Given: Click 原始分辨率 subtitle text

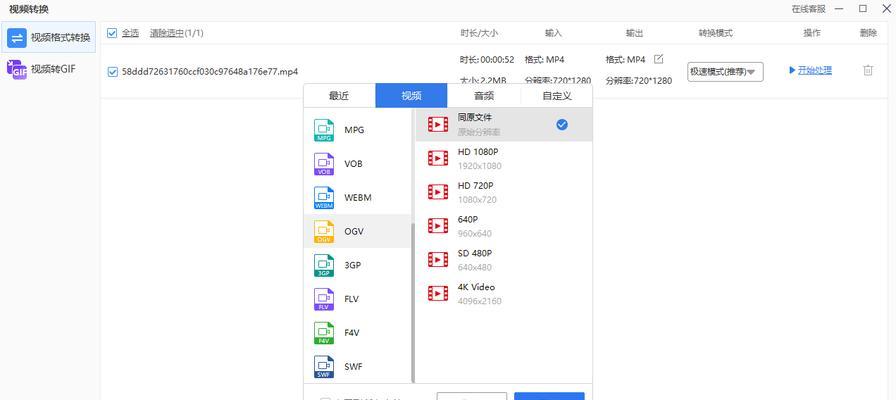Looking at the screenshot, I should click(x=479, y=132).
